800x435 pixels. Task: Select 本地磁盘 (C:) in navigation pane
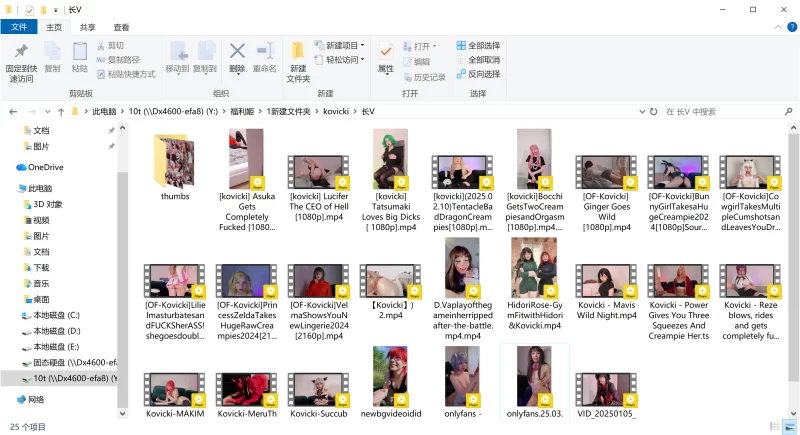[51, 315]
